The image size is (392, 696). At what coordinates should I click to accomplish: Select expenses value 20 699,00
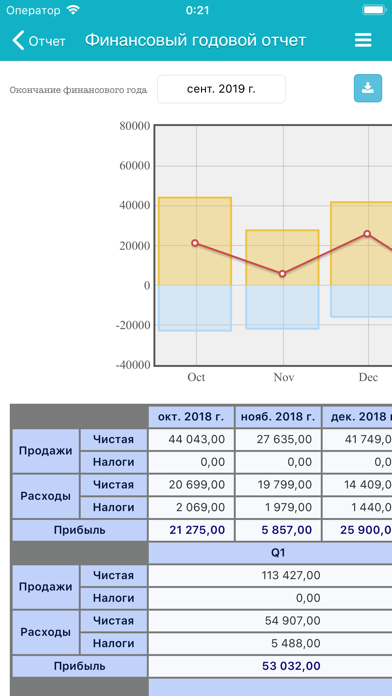[x=197, y=485]
